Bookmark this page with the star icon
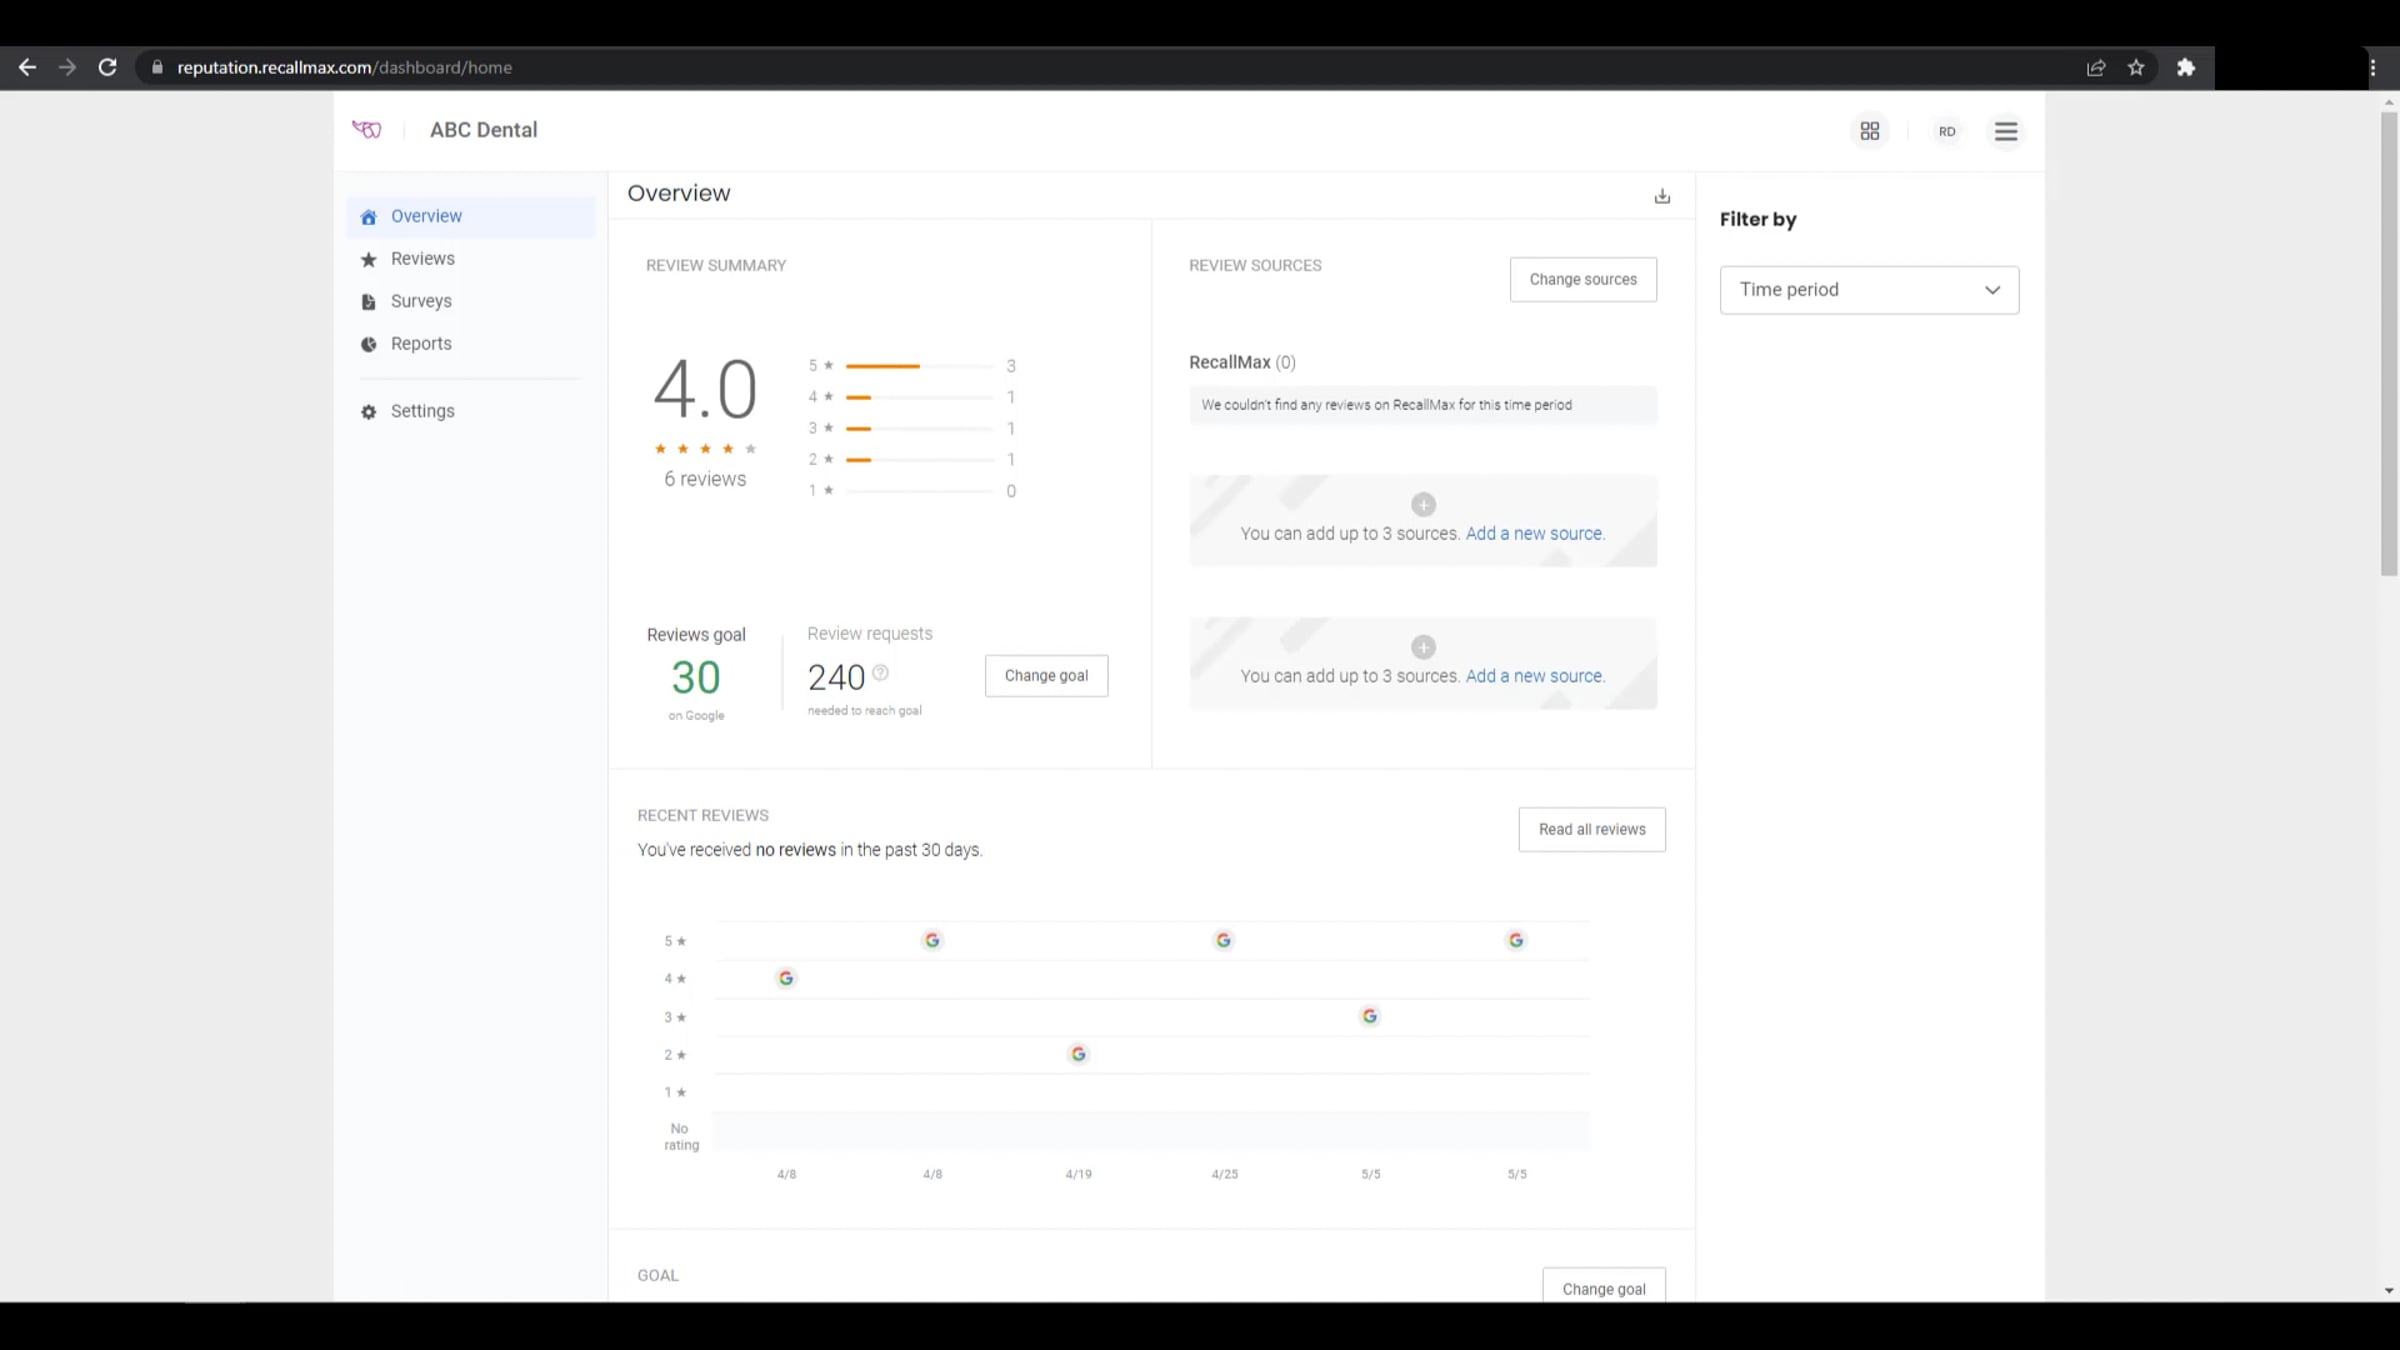This screenshot has height=1350, width=2400. pyautogui.click(x=2135, y=67)
